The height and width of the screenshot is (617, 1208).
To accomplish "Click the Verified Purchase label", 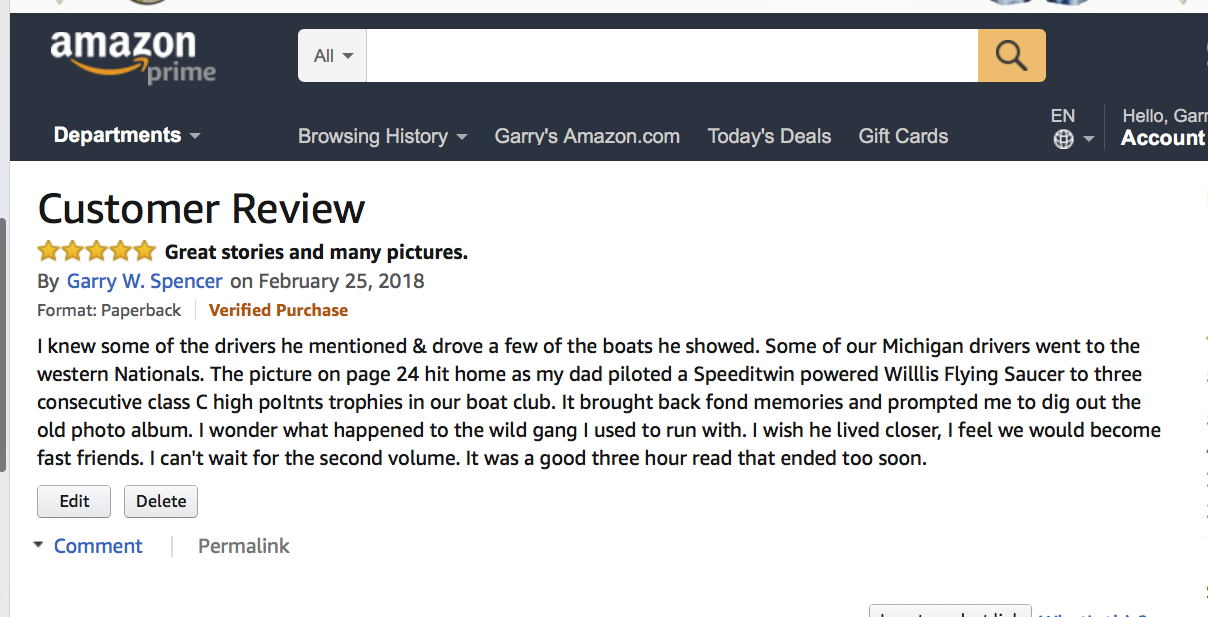I will click(278, 310).
